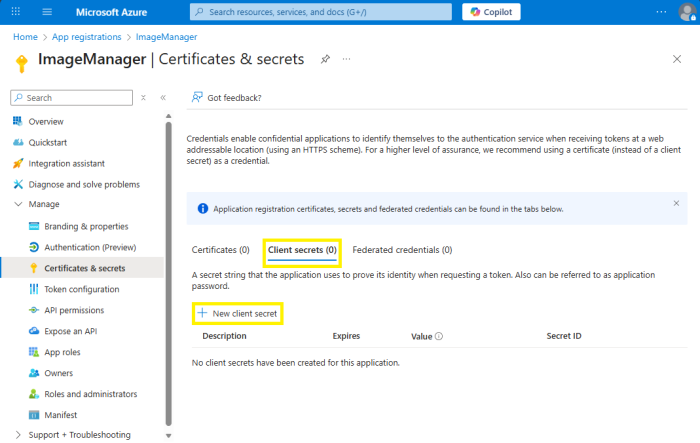Open Token configuration in sidebar
This screenshot has height=443, width=700.
tap(82, 289)
